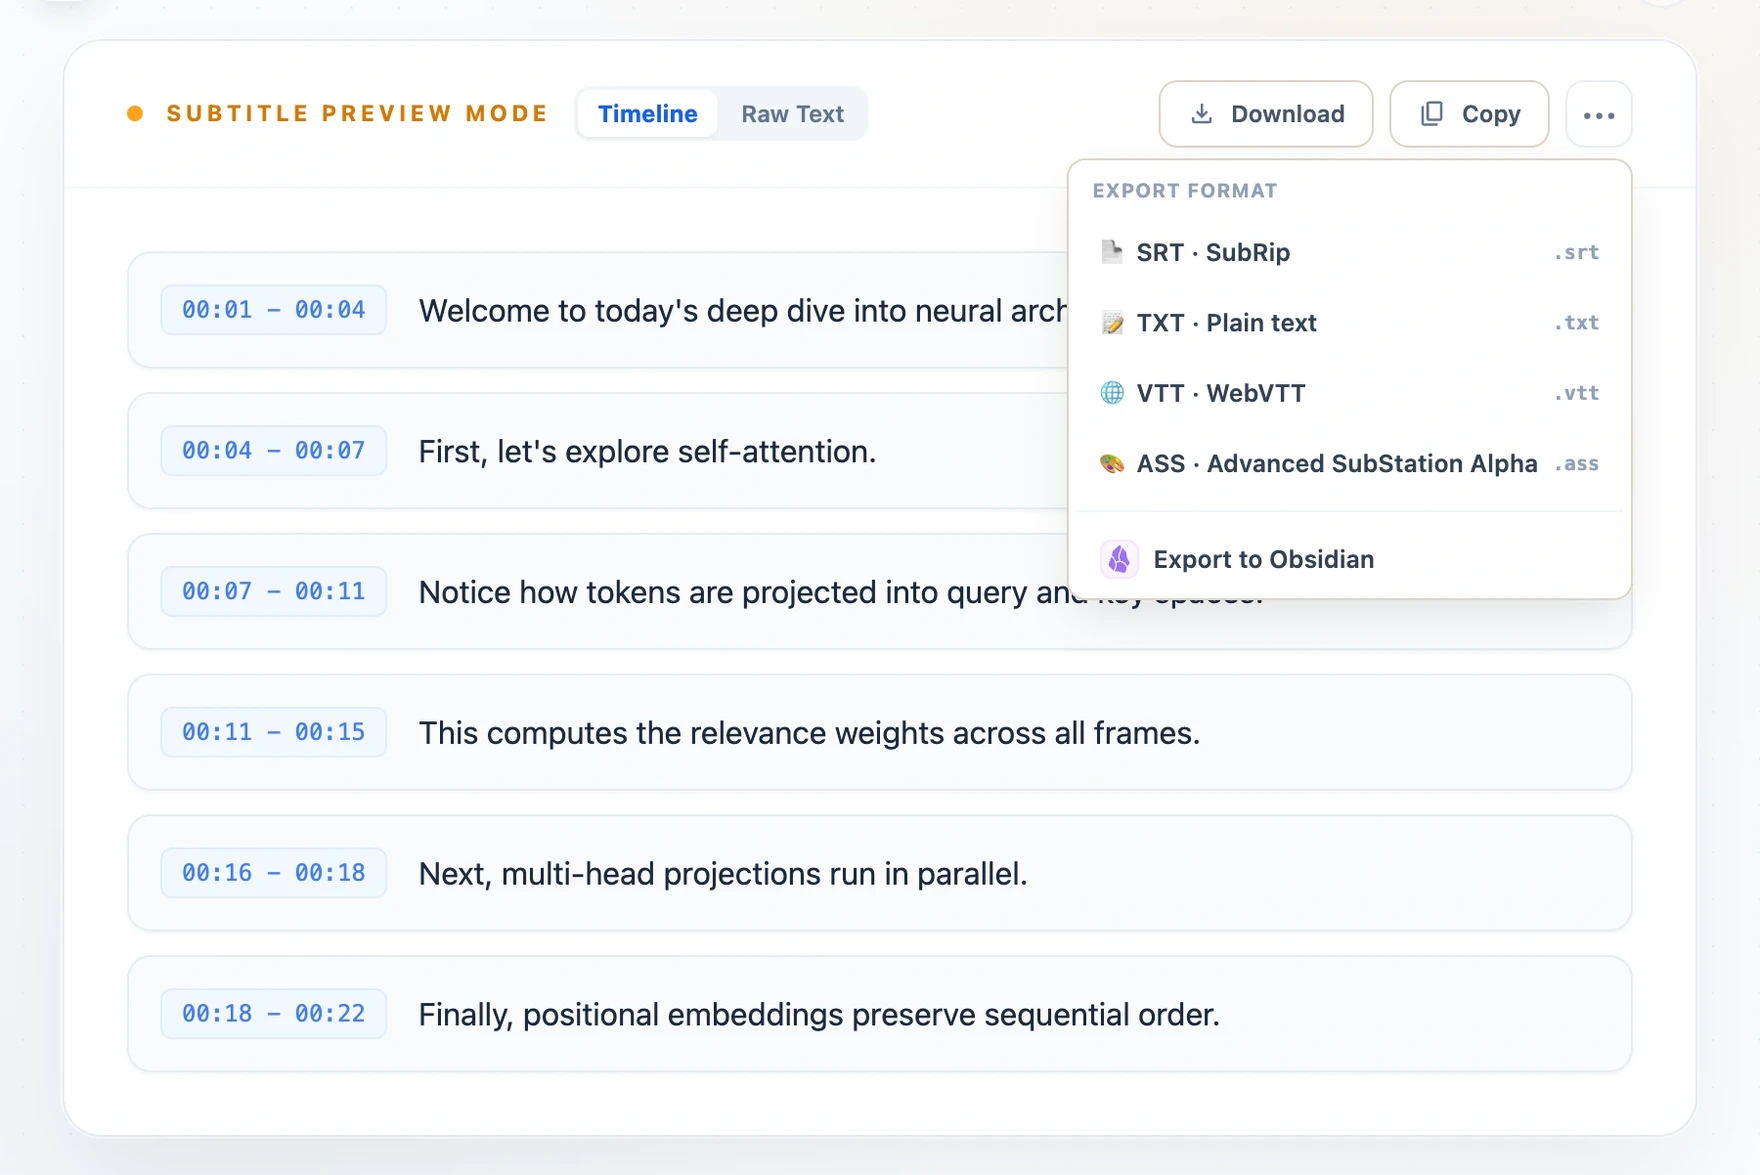Select Export to Obsidian
Image resolution: width=1760 pixels, height=1175 pixels.
pyautogui.click(x=1349, y=559)
